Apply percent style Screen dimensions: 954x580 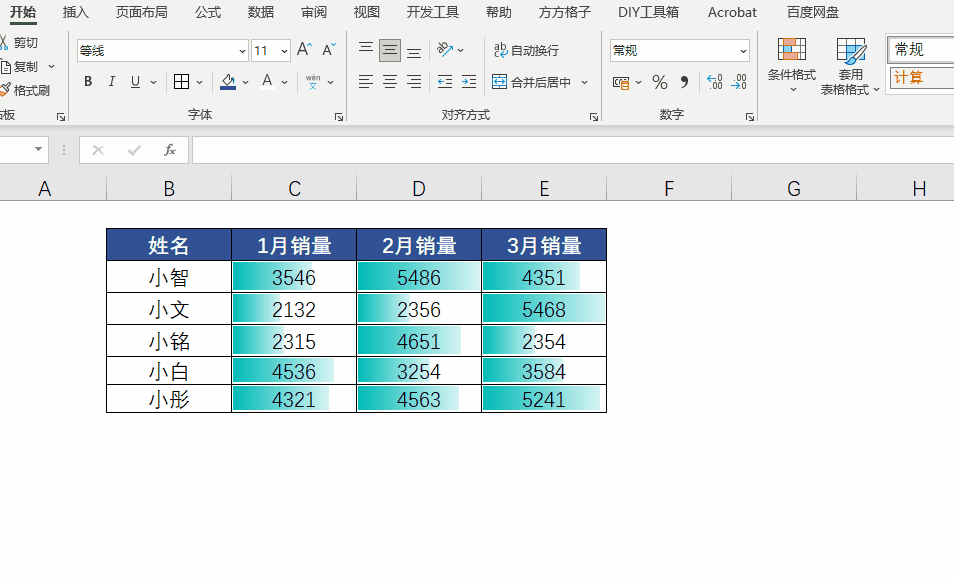coord(660,82)
